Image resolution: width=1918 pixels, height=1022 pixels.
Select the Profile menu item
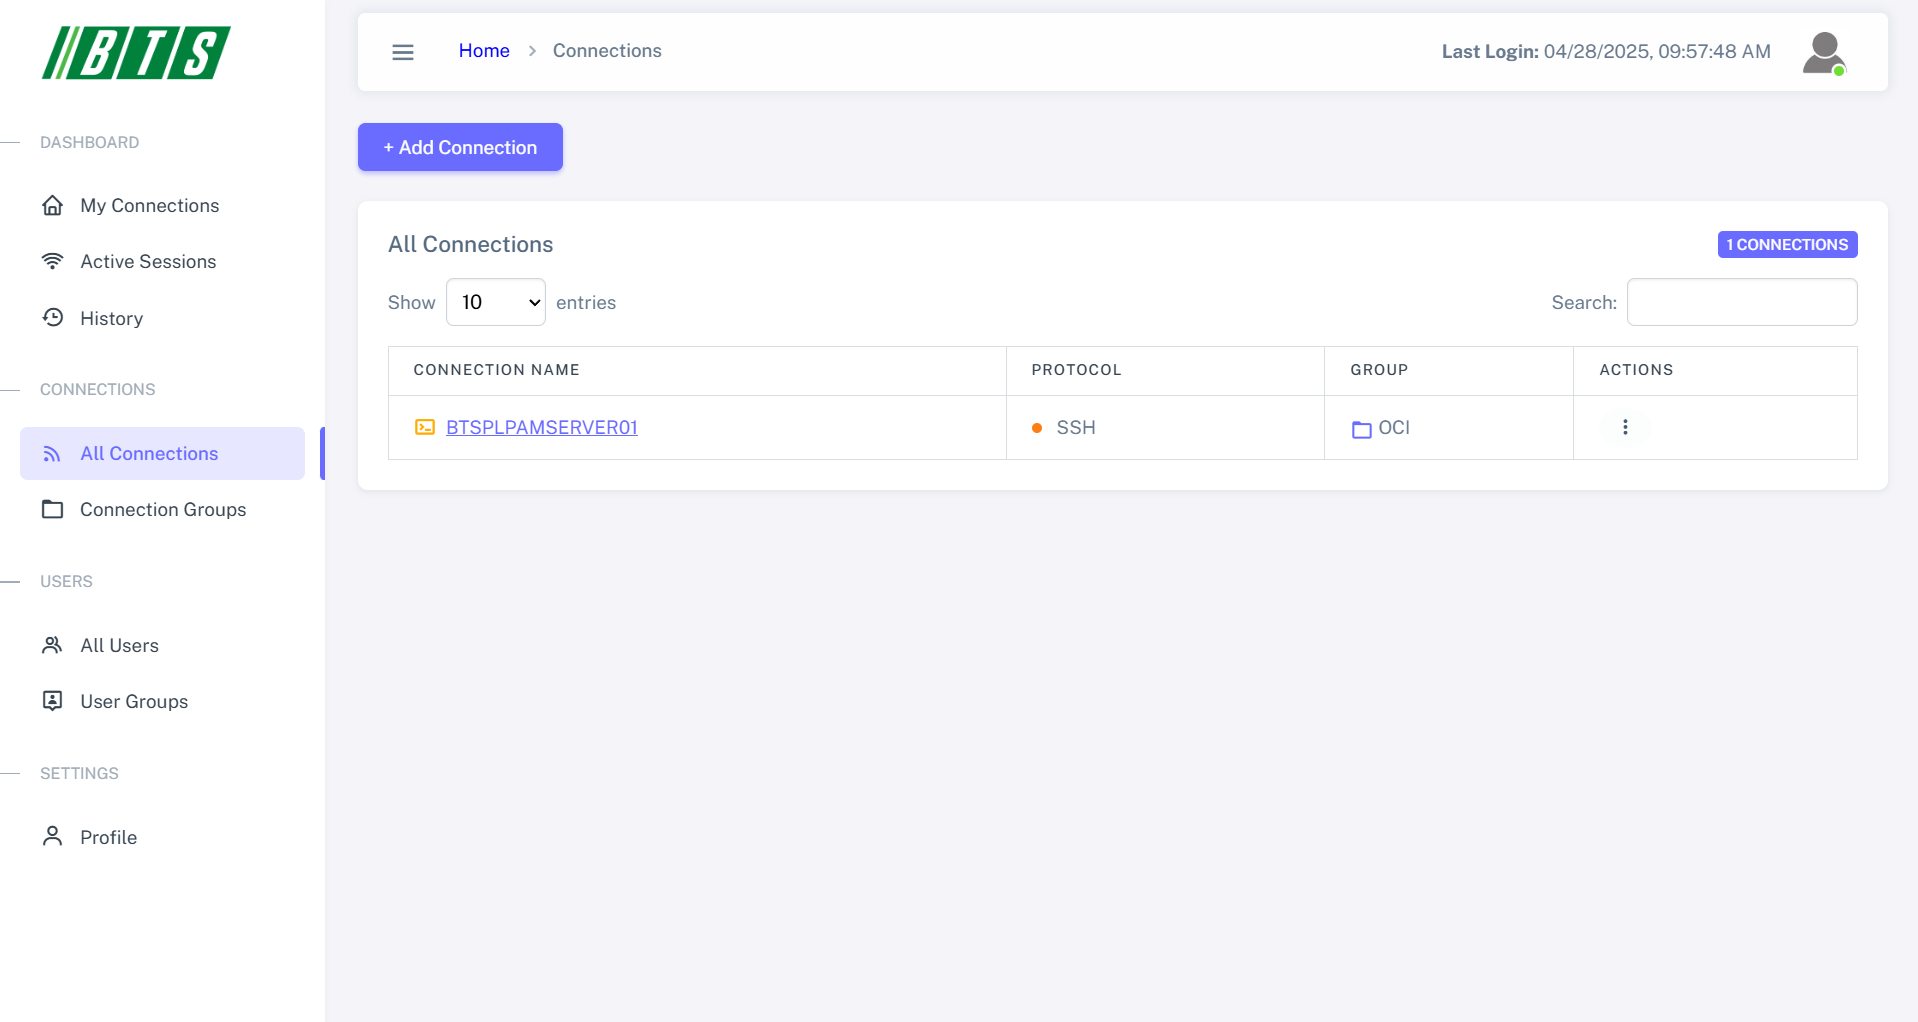point(108,837)
